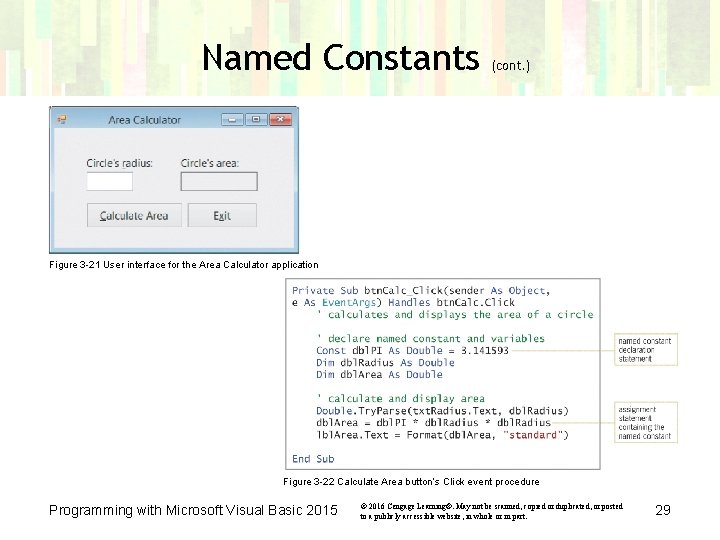Click the Area Calculator title text
The width and height of the screenshot is (720, 540).
coord(145,120)
